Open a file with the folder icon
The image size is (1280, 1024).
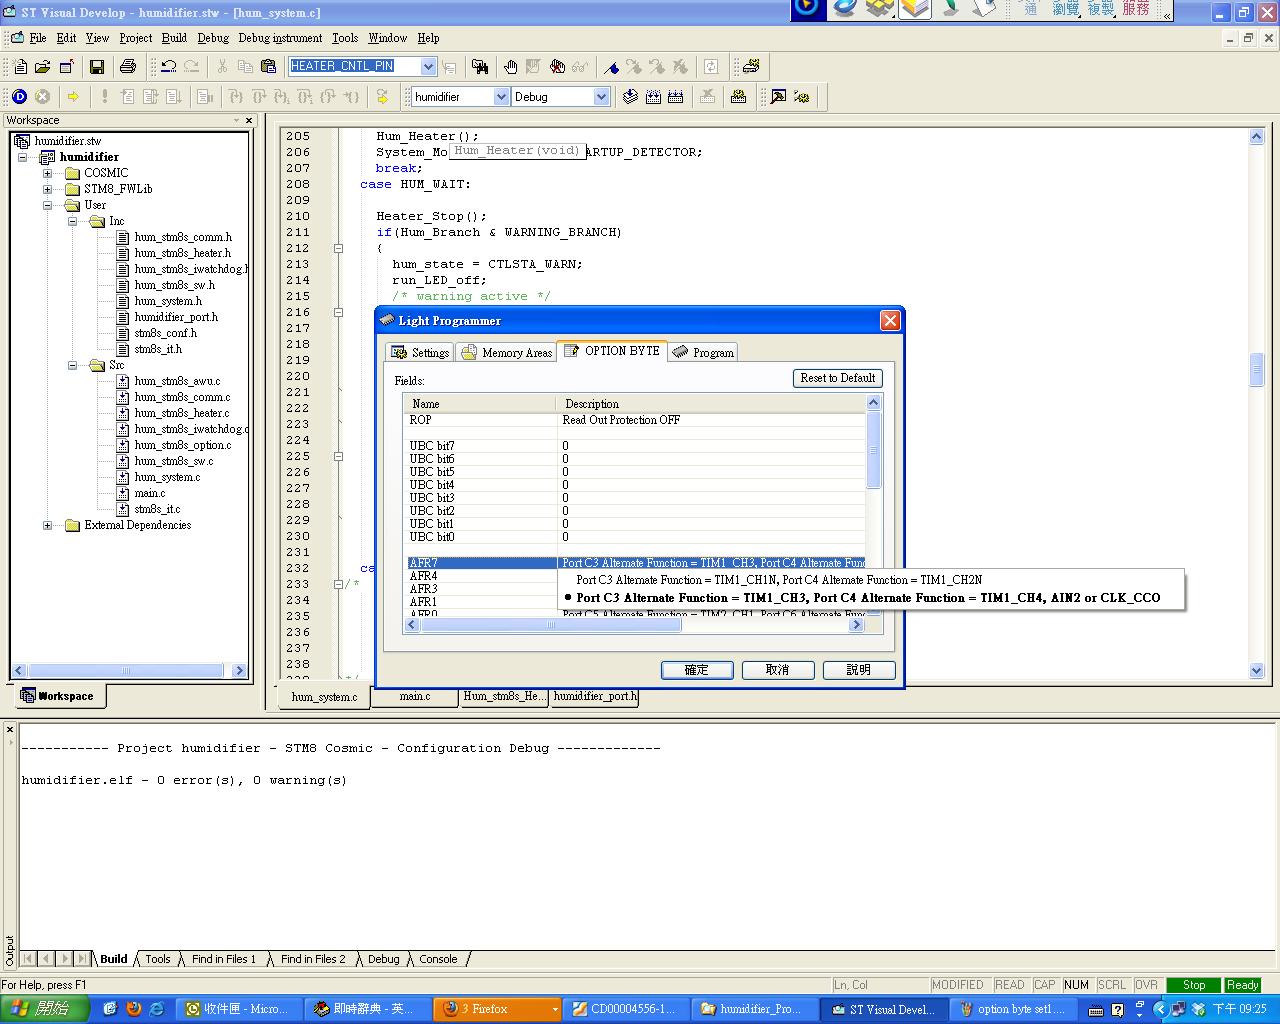[42, 67]
